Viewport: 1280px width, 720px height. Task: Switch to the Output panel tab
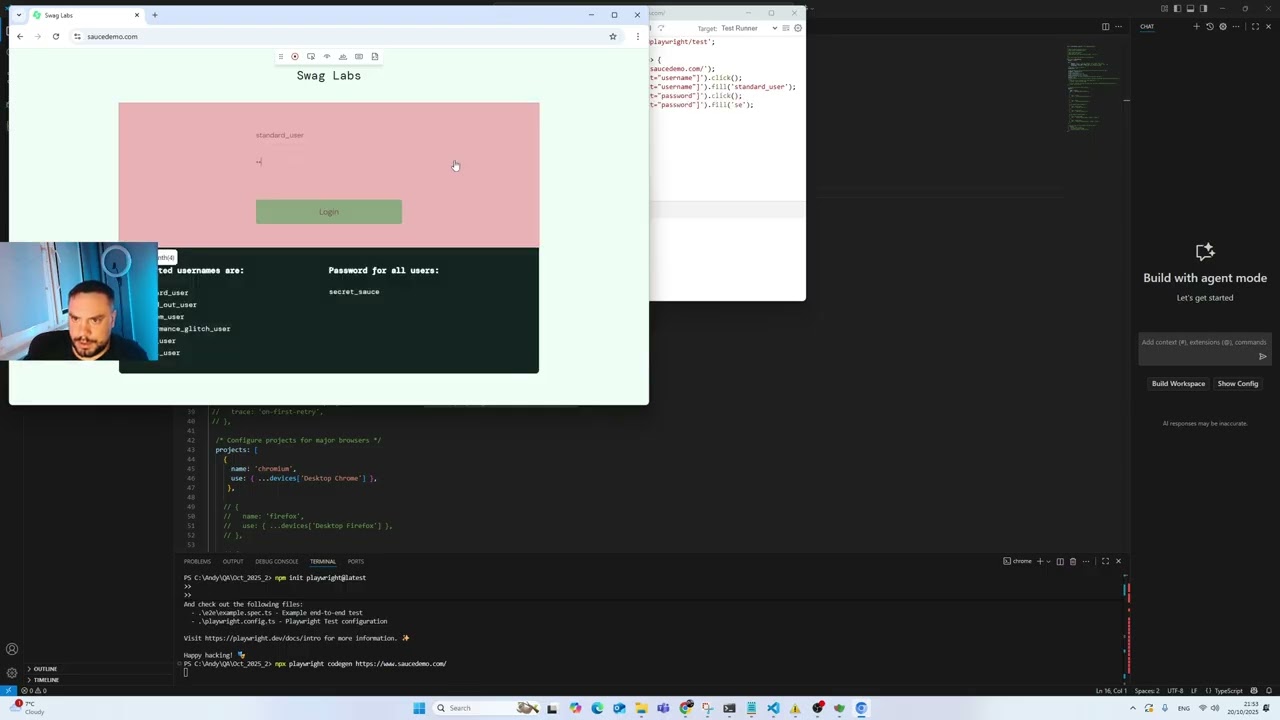[233, 562]
